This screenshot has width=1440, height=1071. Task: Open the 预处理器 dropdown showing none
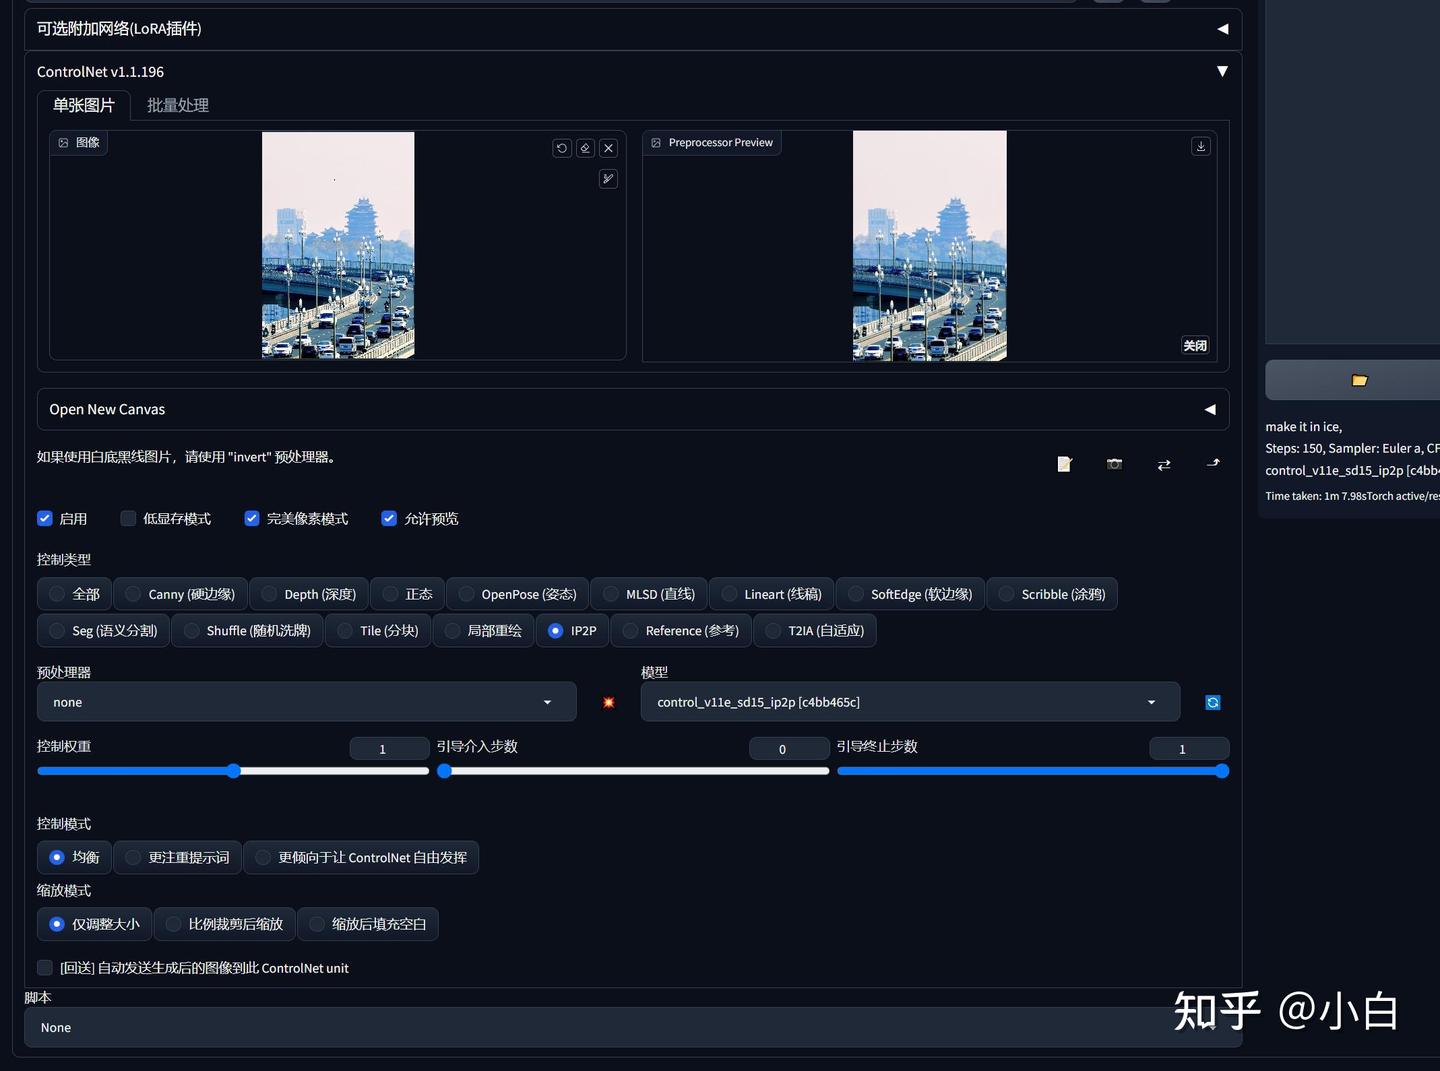pyautogui.click(x=306, y=702)
